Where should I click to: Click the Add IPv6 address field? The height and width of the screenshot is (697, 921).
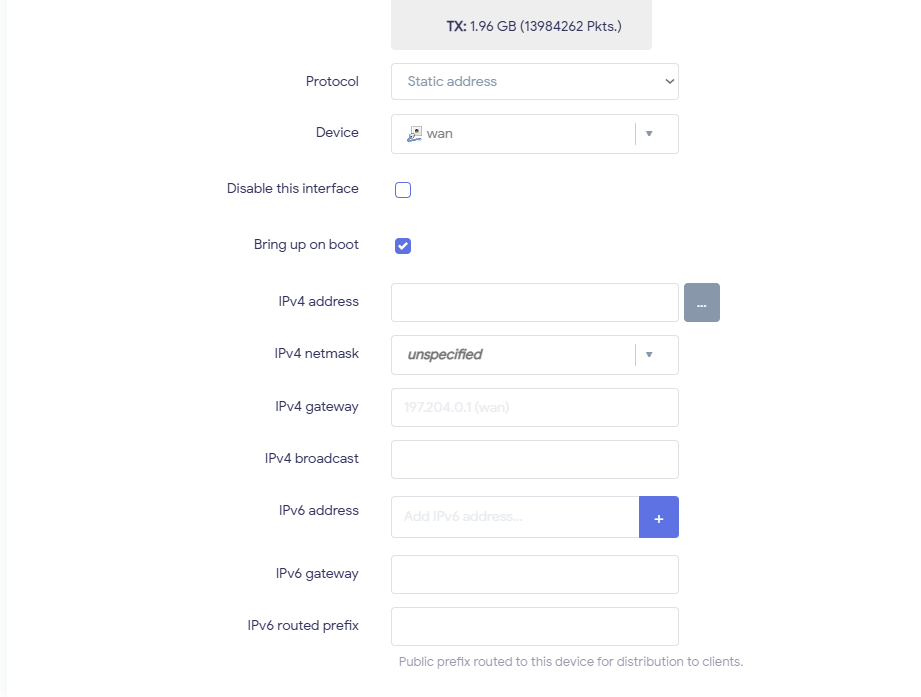(515, 517)
